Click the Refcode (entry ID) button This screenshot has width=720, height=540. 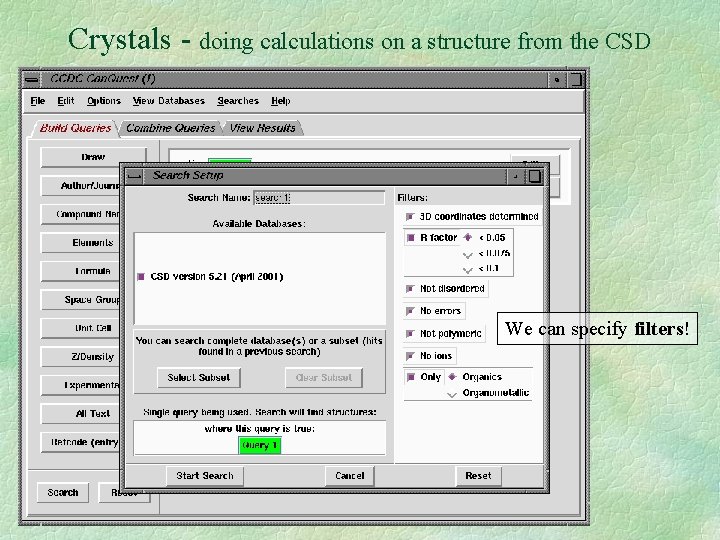80,442
